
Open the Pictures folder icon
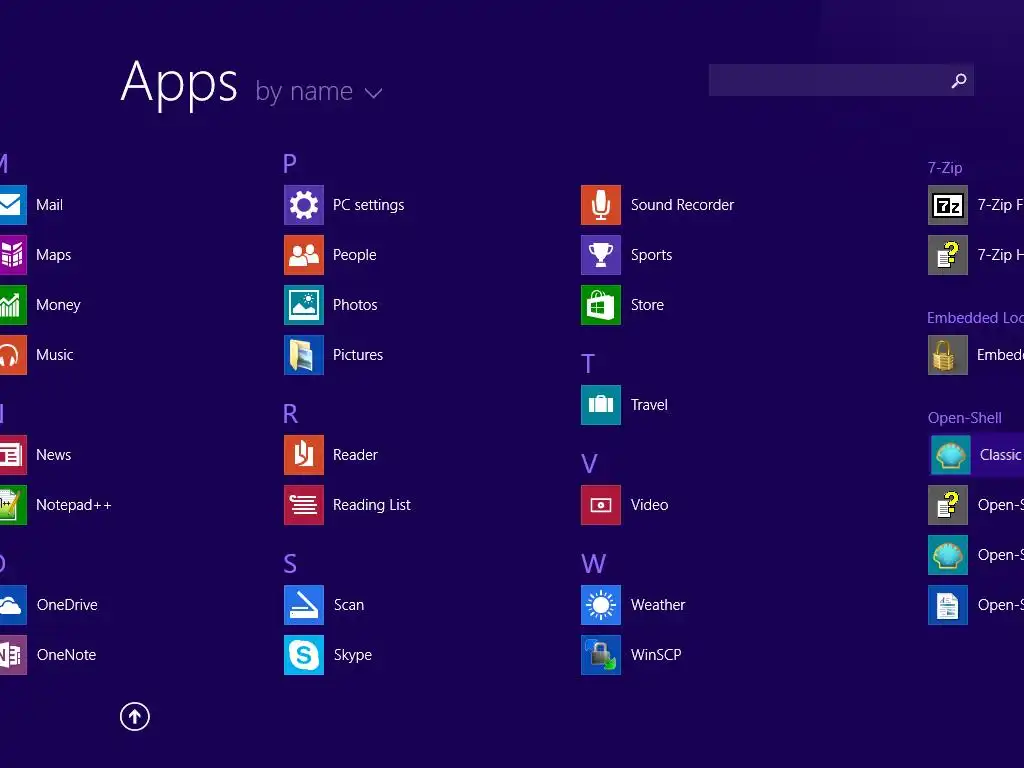pos(304,355)
